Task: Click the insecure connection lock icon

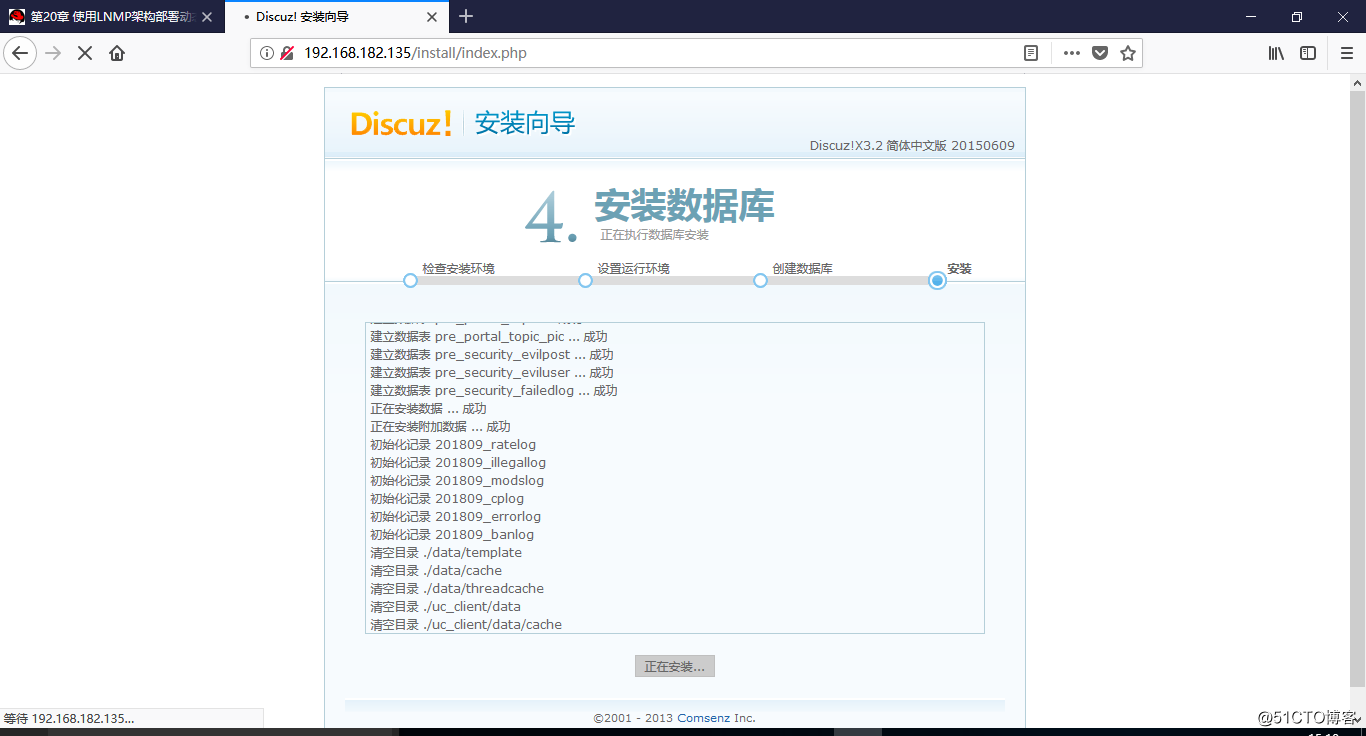Action: pos(287,53)
